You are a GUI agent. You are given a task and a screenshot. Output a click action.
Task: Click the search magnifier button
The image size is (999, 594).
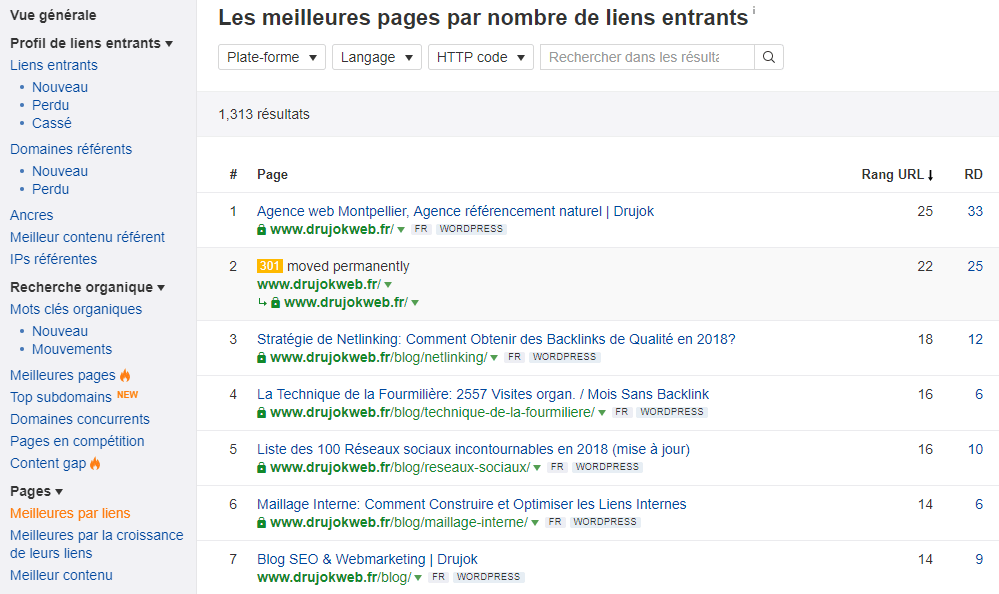tap(769, 57)
